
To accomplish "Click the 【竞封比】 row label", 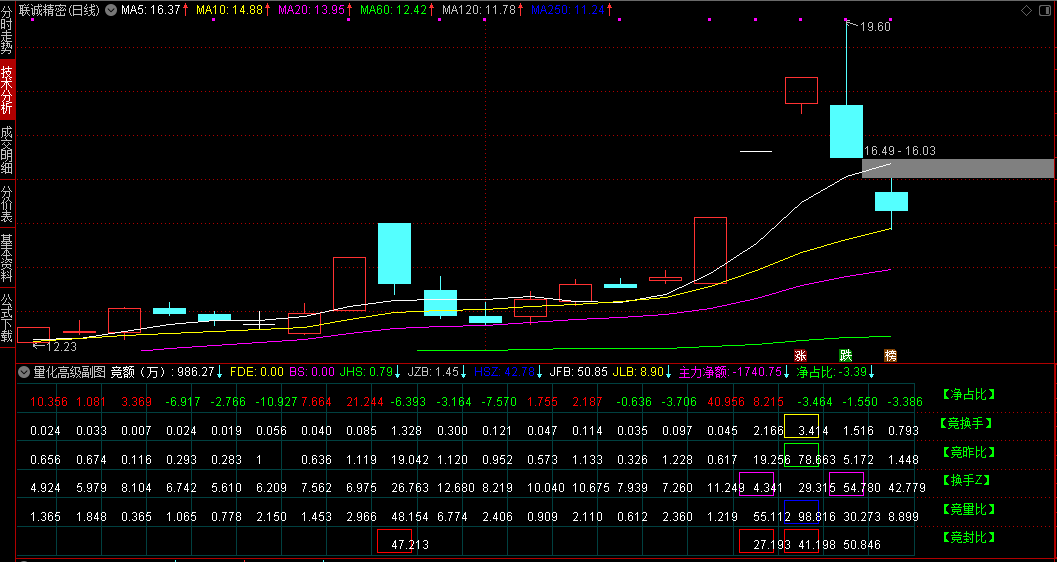I will [969, 538].
